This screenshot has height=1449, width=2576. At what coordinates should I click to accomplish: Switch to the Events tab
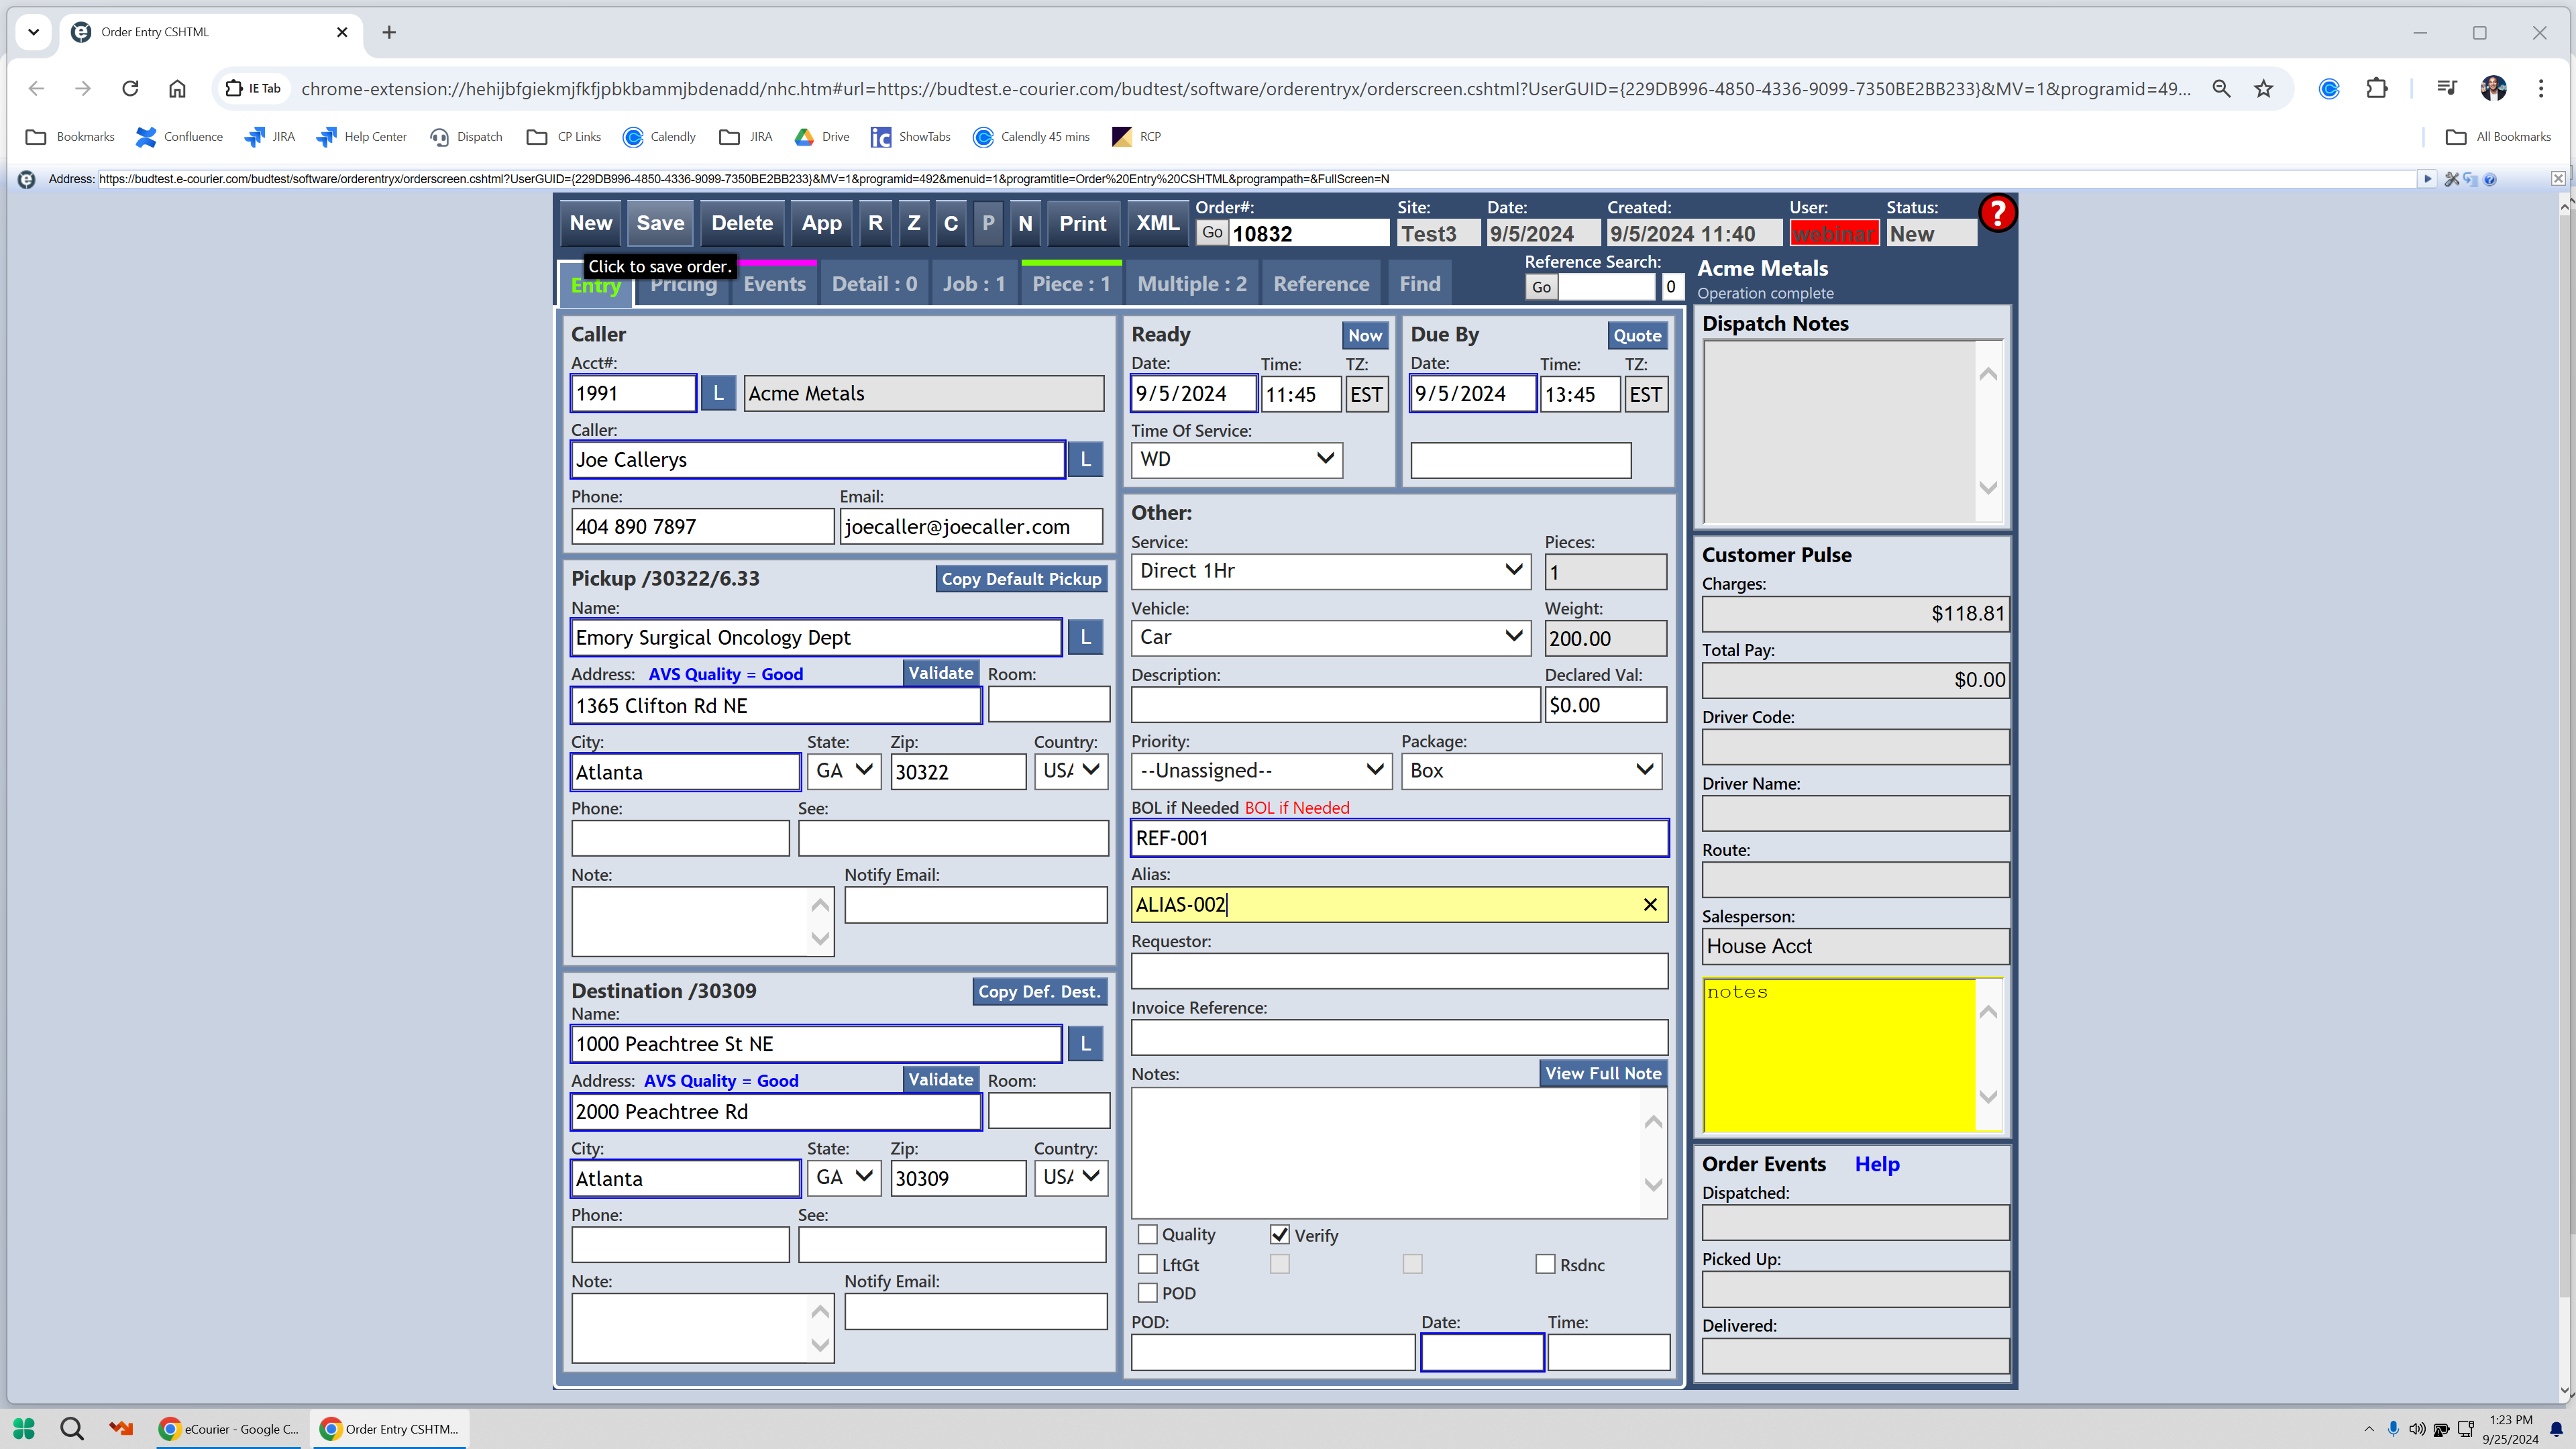pyautogui.click(x=775, y=284)
